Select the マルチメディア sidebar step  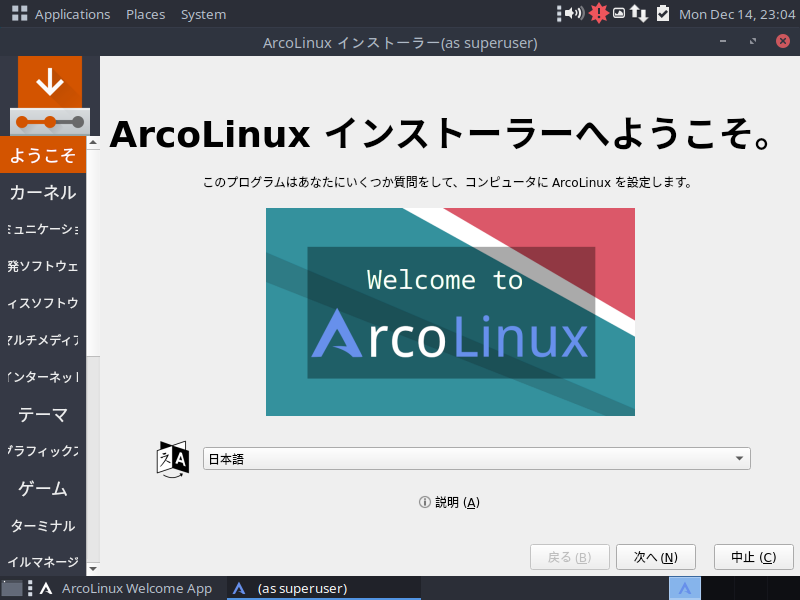coord(43,340)
